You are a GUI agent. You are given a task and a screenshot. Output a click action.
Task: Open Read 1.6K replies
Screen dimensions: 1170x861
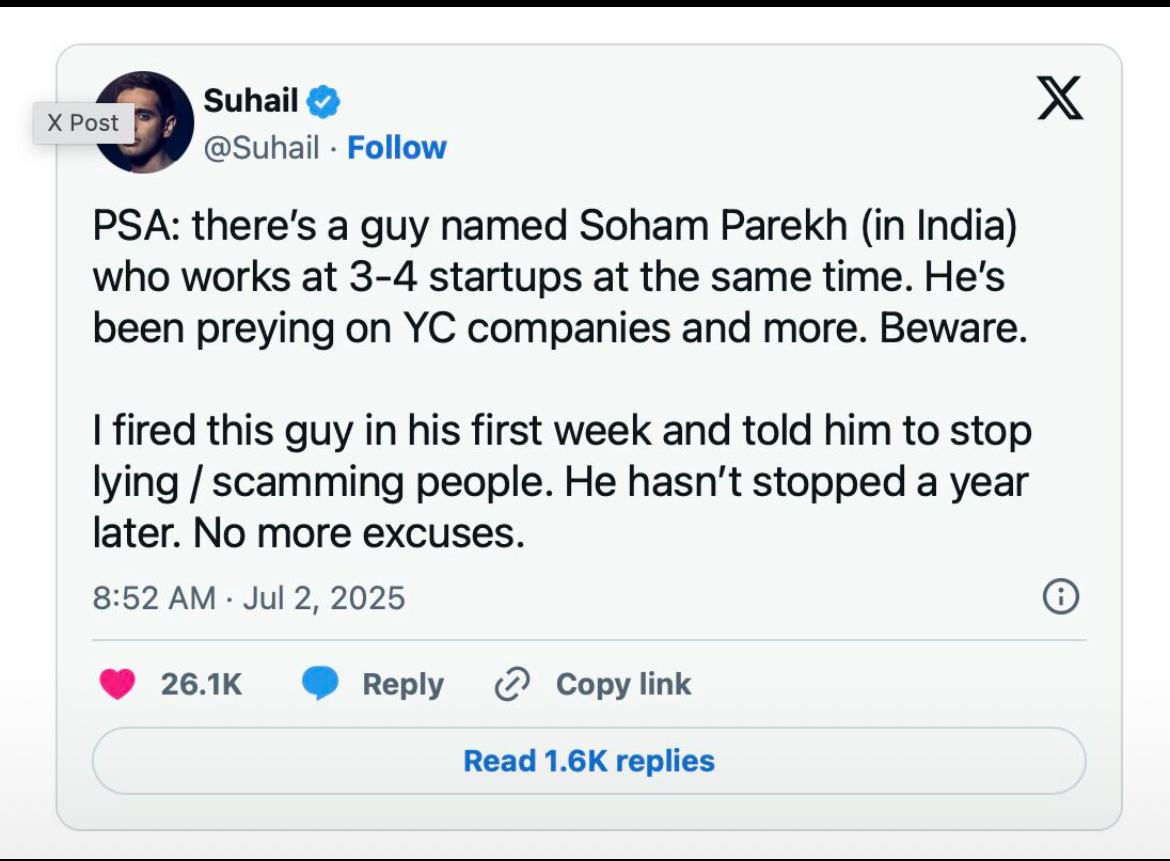tap(588, 761)
